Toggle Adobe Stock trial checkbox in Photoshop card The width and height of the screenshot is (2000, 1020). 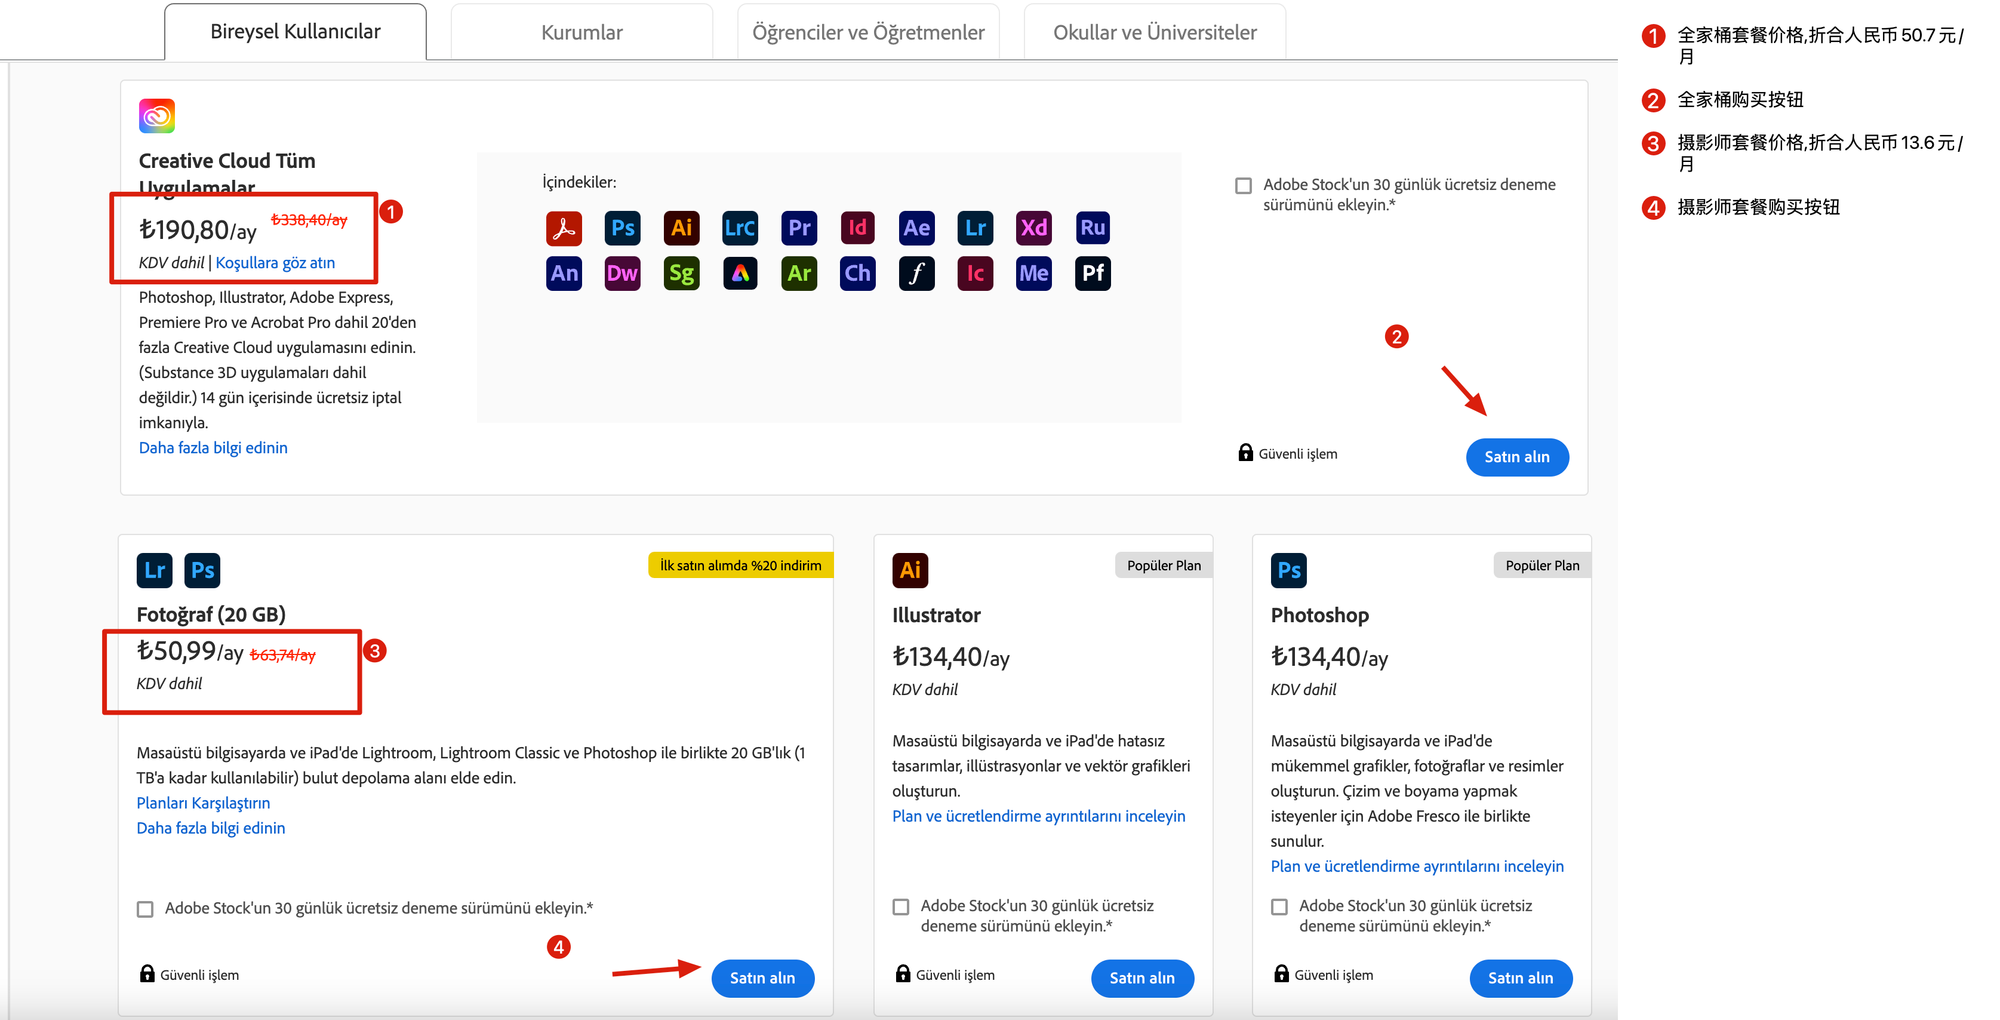point(1279,907)
